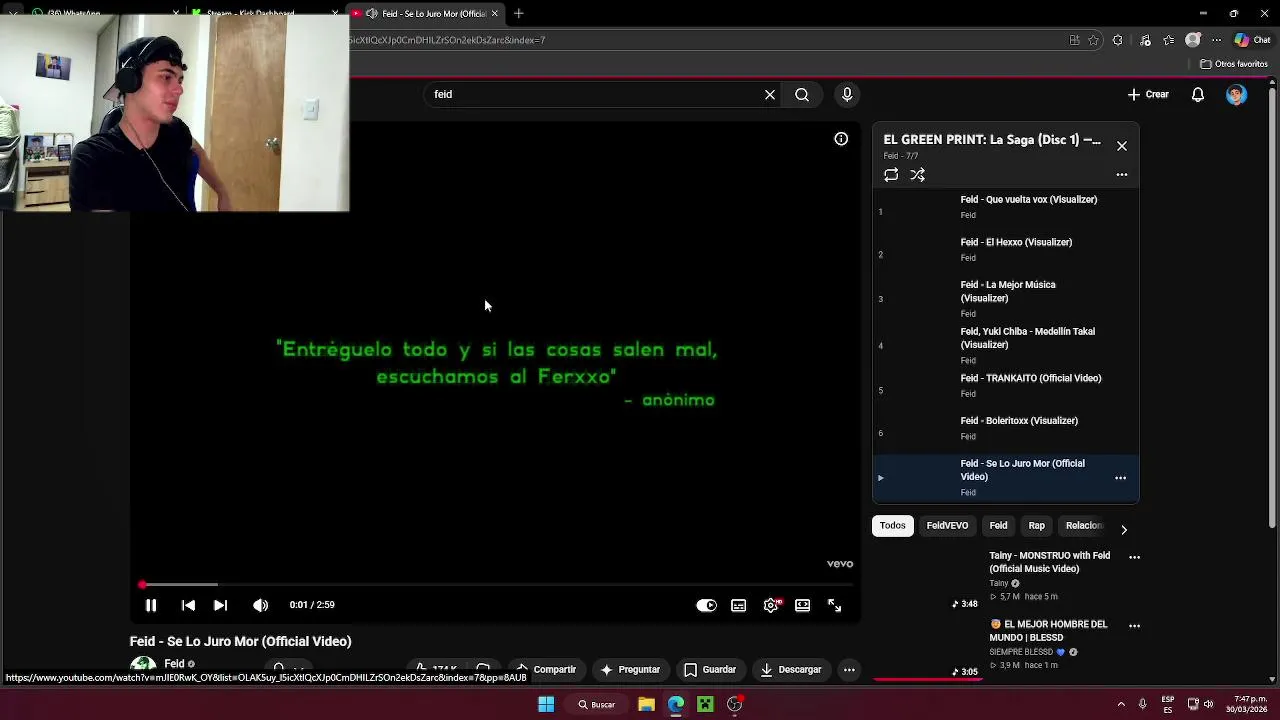Select the Rap filter chip
Viewport: 1280px width, 720px height.
pos(1036,526)
